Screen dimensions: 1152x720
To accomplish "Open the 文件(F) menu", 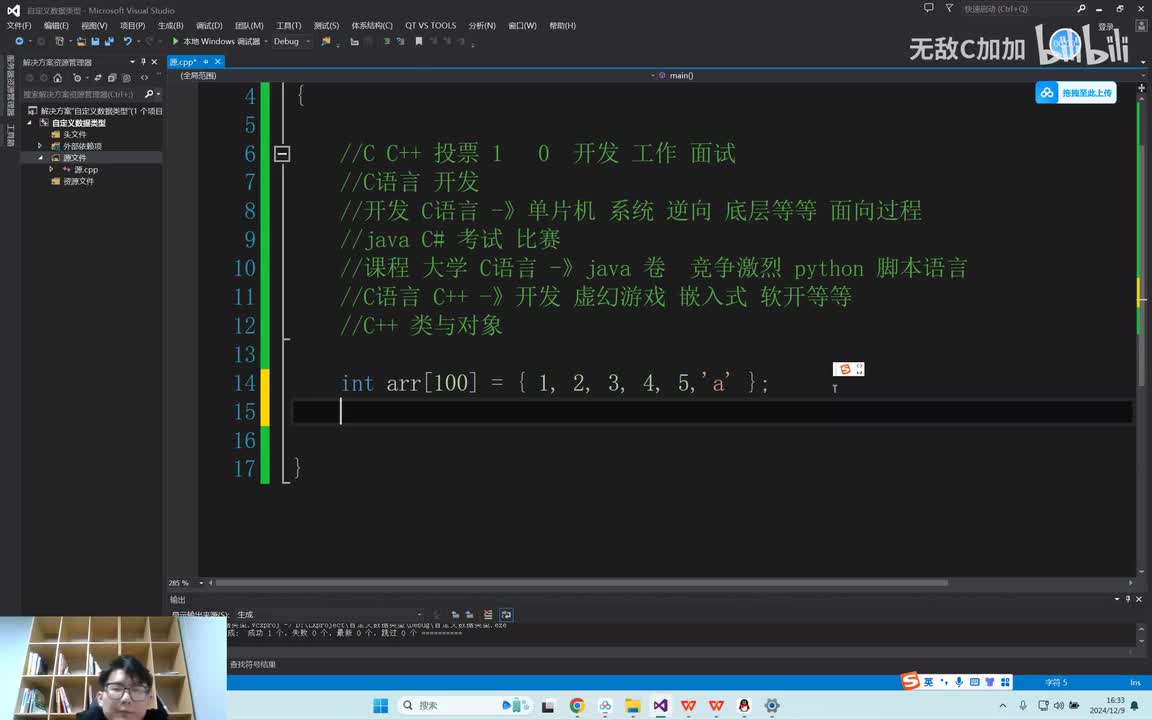I will pos(19,26).
